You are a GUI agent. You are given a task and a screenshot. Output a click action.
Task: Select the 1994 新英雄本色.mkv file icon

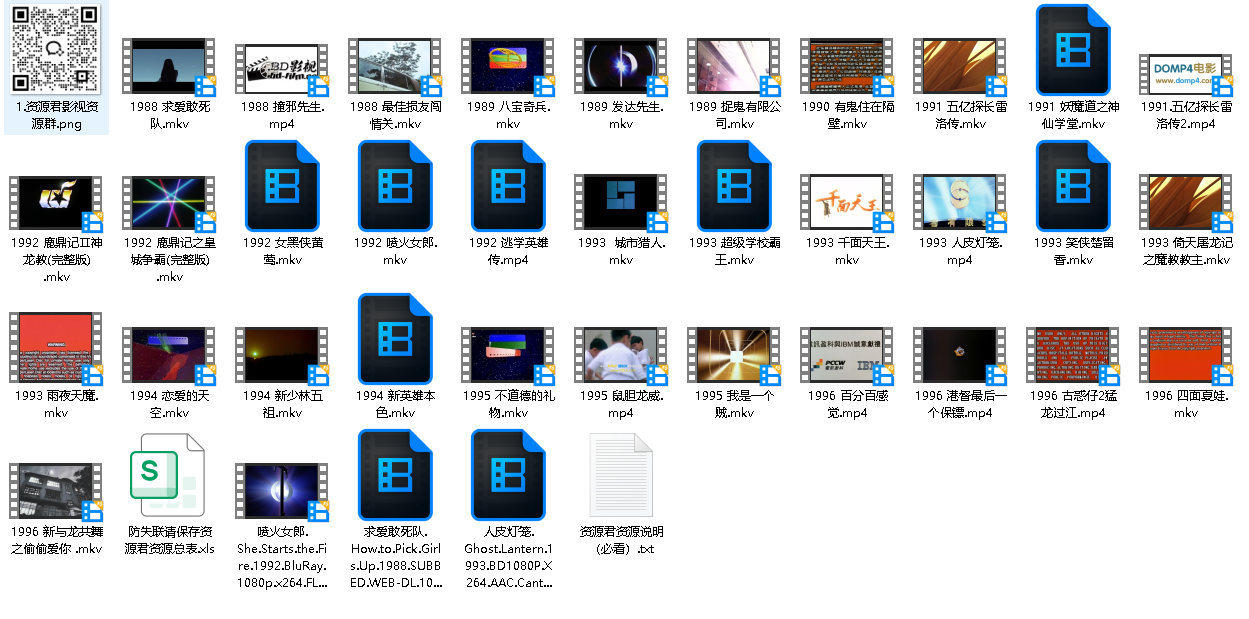(x=394, y=339)
